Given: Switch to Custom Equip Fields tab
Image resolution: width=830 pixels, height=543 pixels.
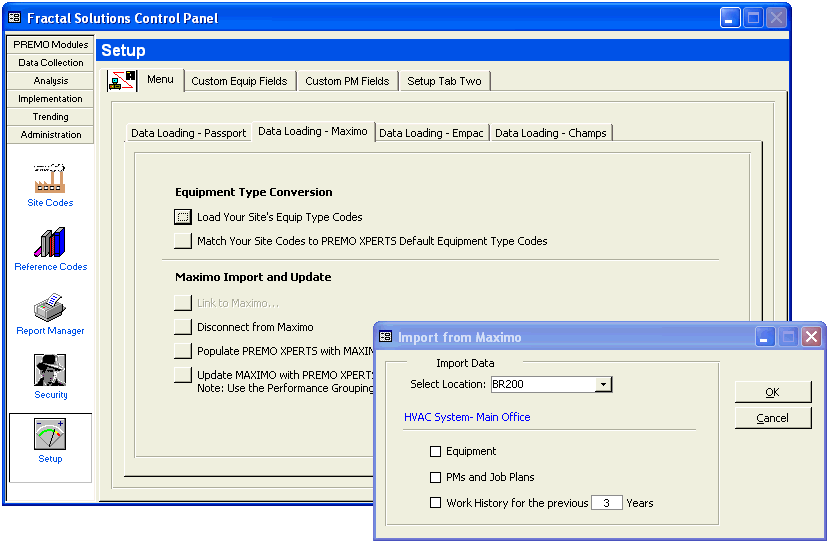Looking at the screenshot, I should point(239,81).
